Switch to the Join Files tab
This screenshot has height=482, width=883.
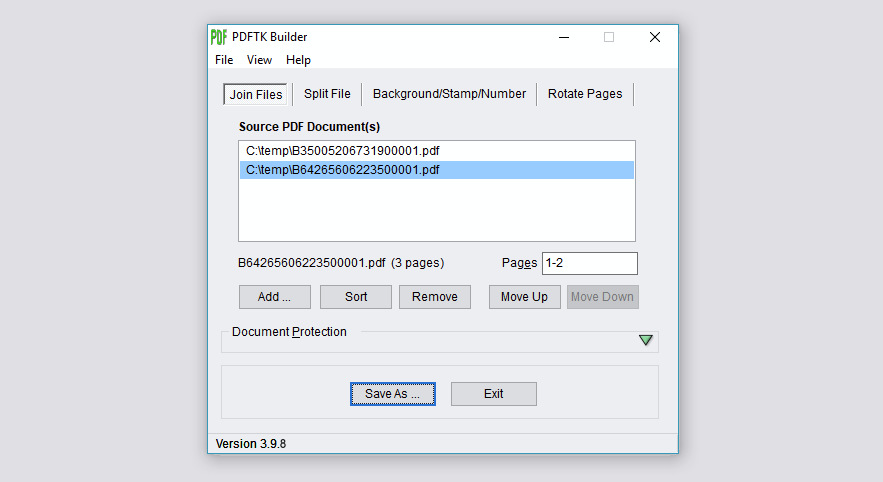256,94
